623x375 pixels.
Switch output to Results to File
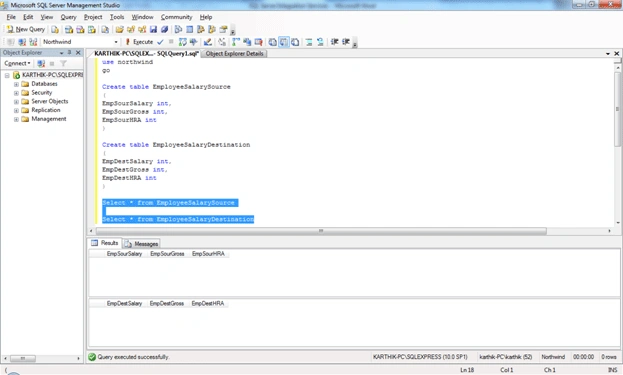pos(295,42)
